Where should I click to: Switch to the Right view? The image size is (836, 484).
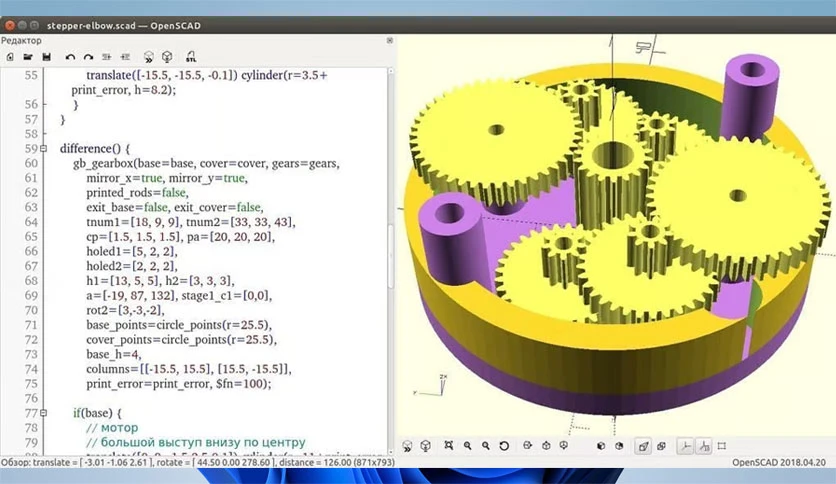[x=528, y=446]
